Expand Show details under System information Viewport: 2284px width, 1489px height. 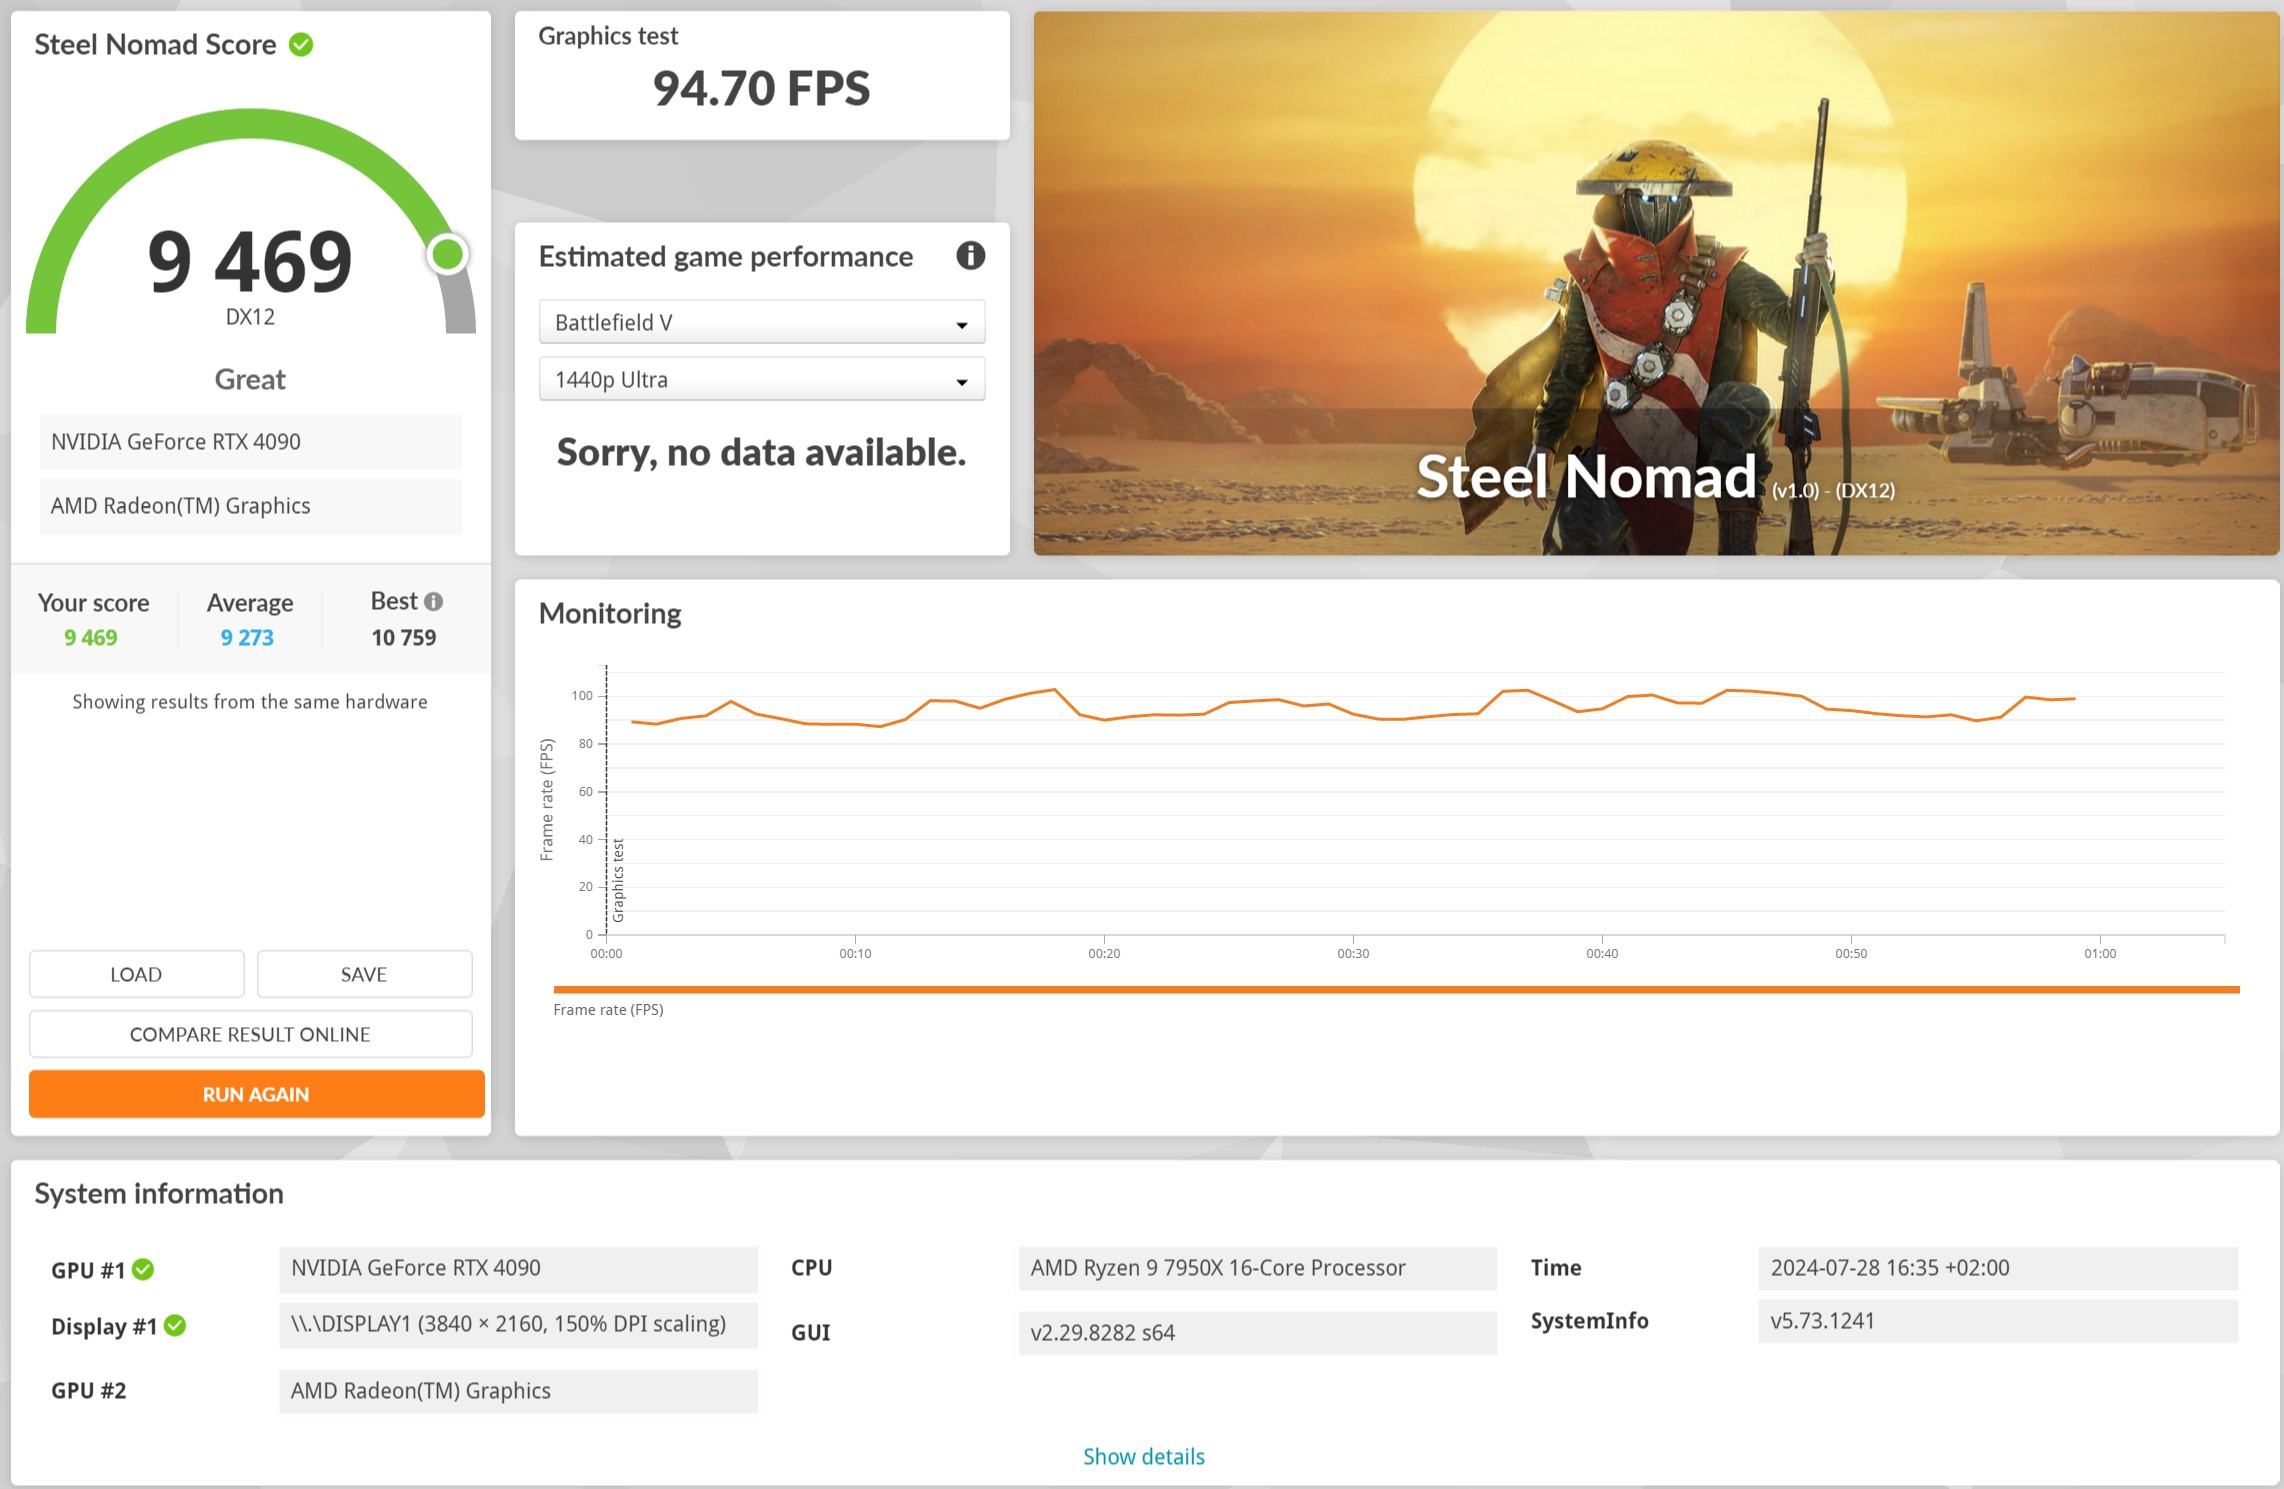point(1143,1457)
